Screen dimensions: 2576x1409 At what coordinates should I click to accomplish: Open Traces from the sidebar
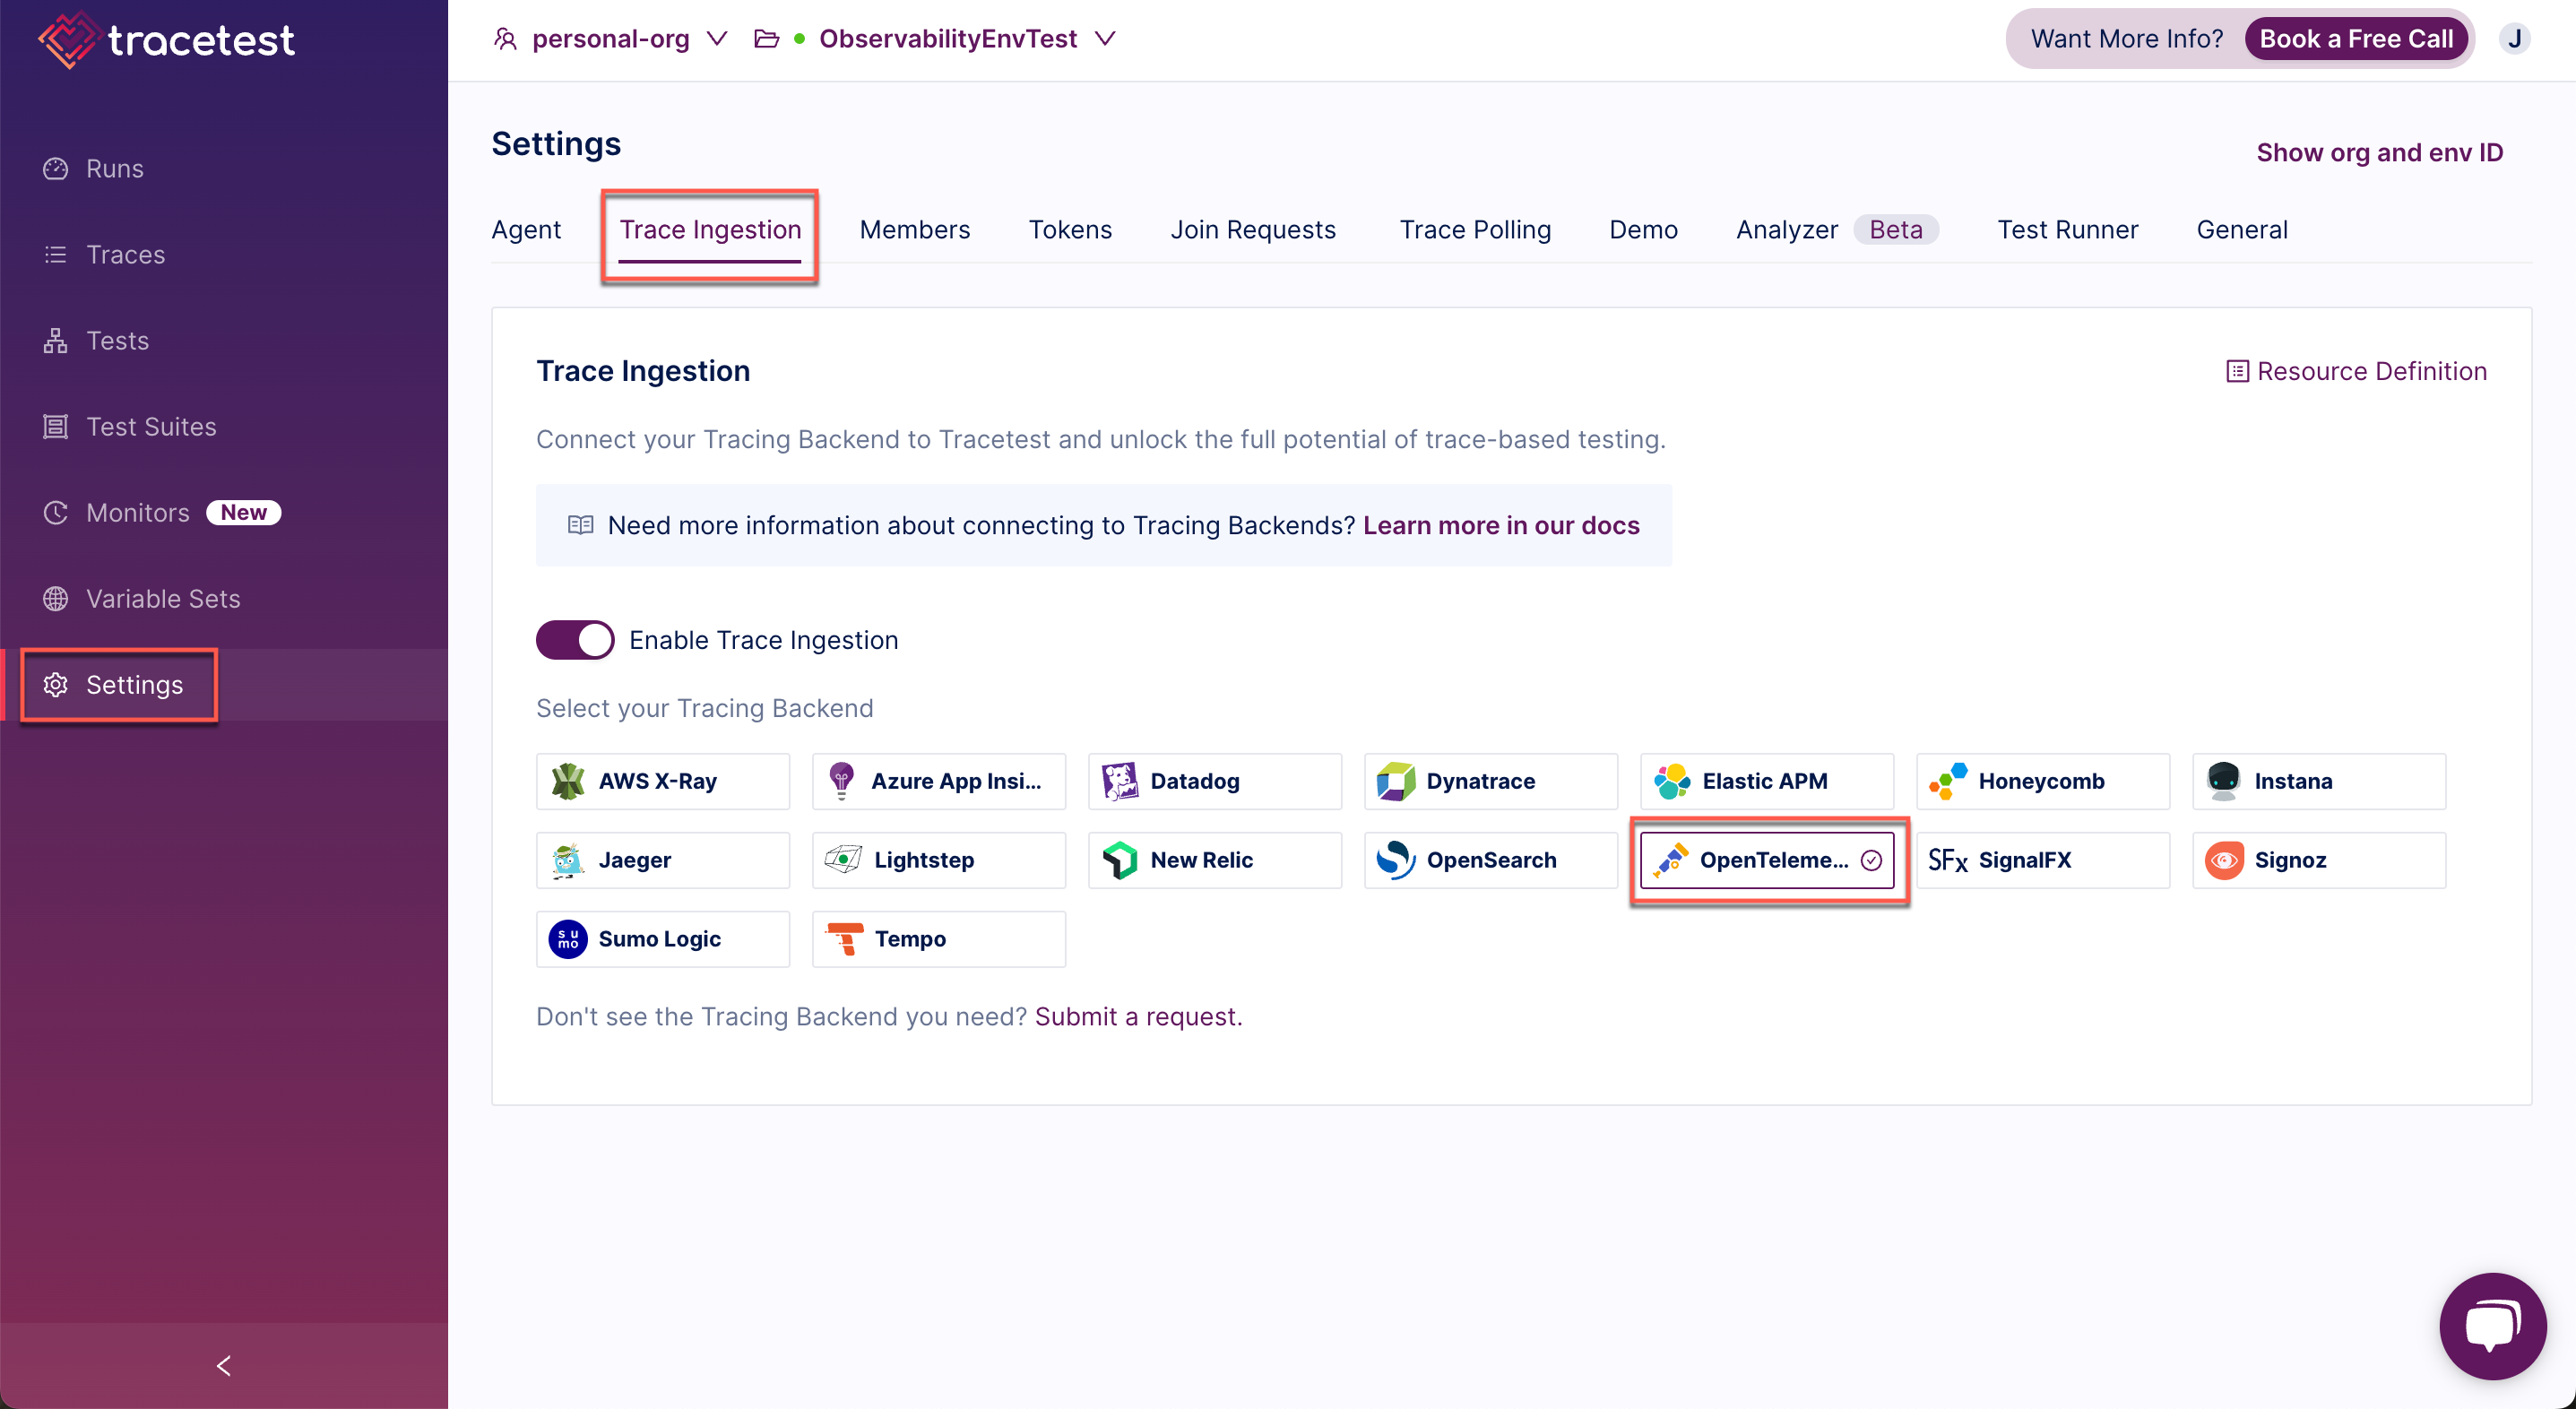point(224,255)
